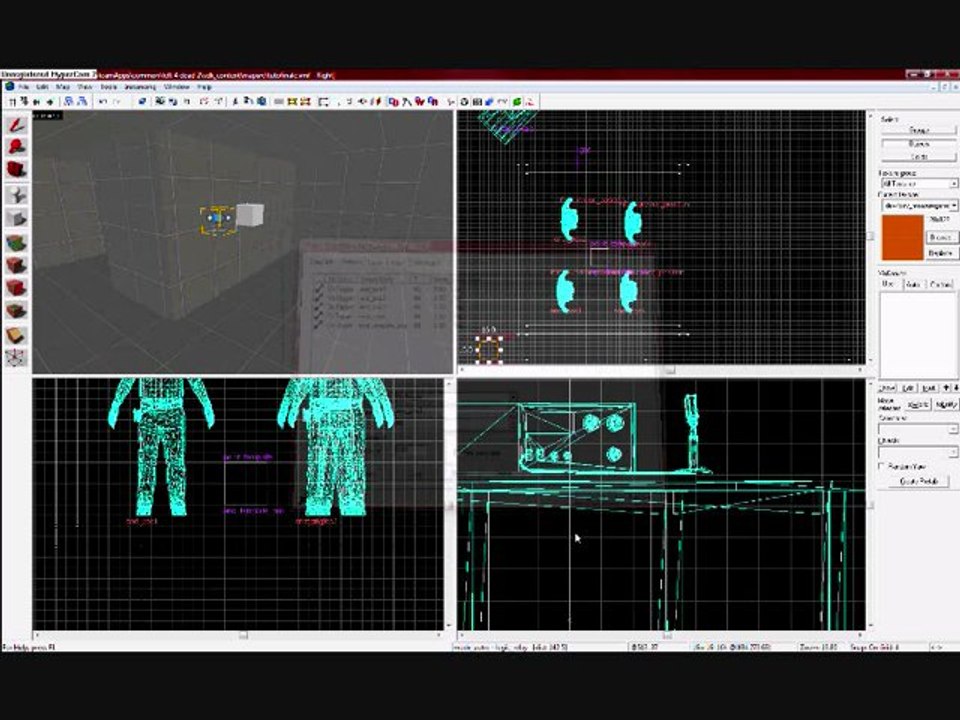Click the Hammer app icon in menu bar
The image size is (960, 720).
click(10, 87)
